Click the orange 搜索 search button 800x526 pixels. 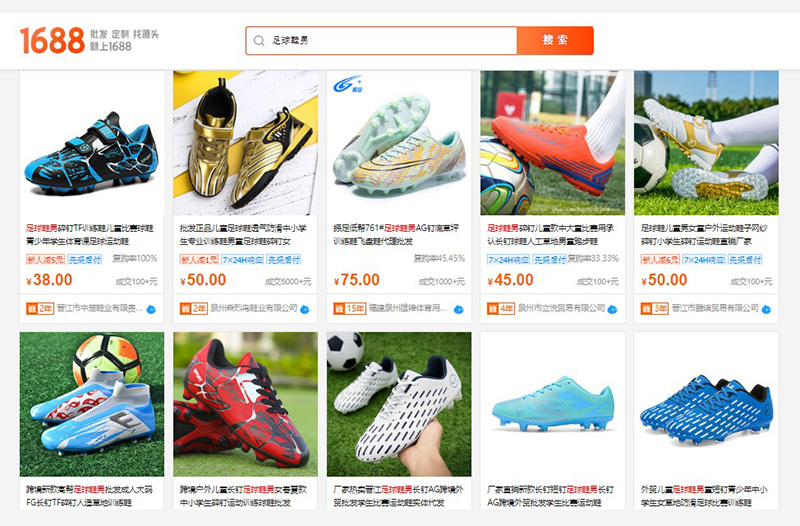(x=555, y=40)
